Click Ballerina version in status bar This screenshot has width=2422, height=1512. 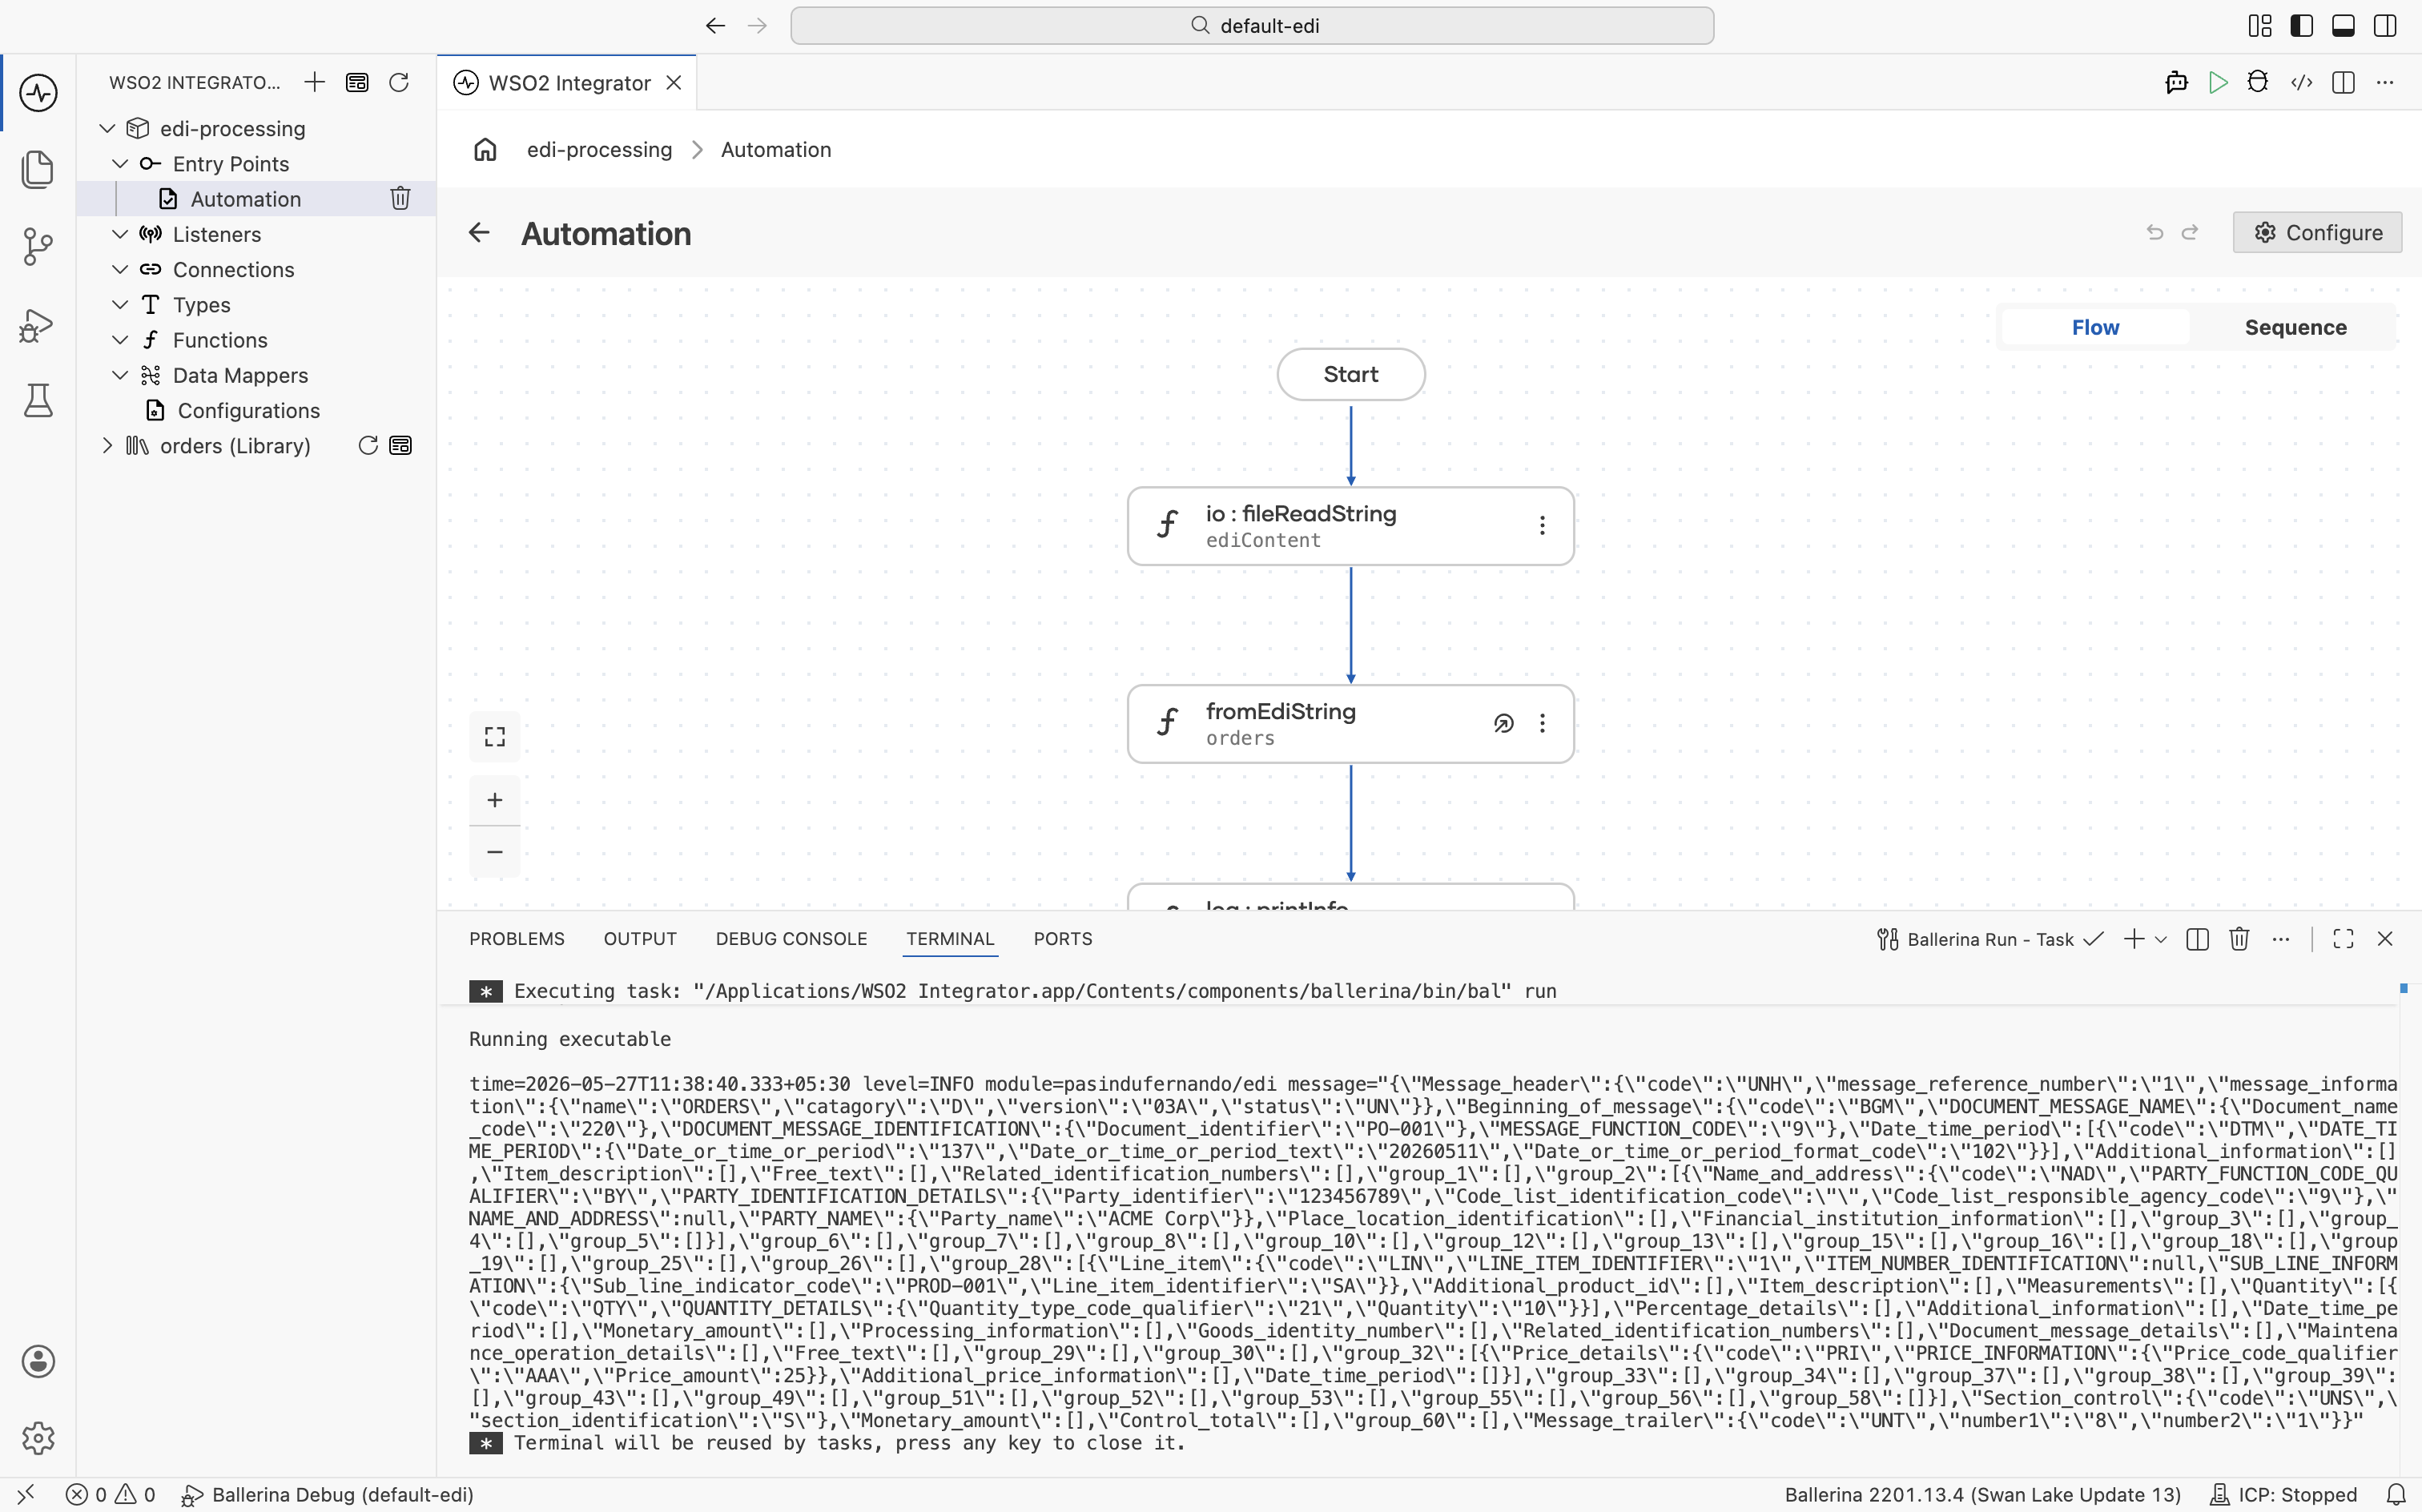click(x=1982, y=1494)
